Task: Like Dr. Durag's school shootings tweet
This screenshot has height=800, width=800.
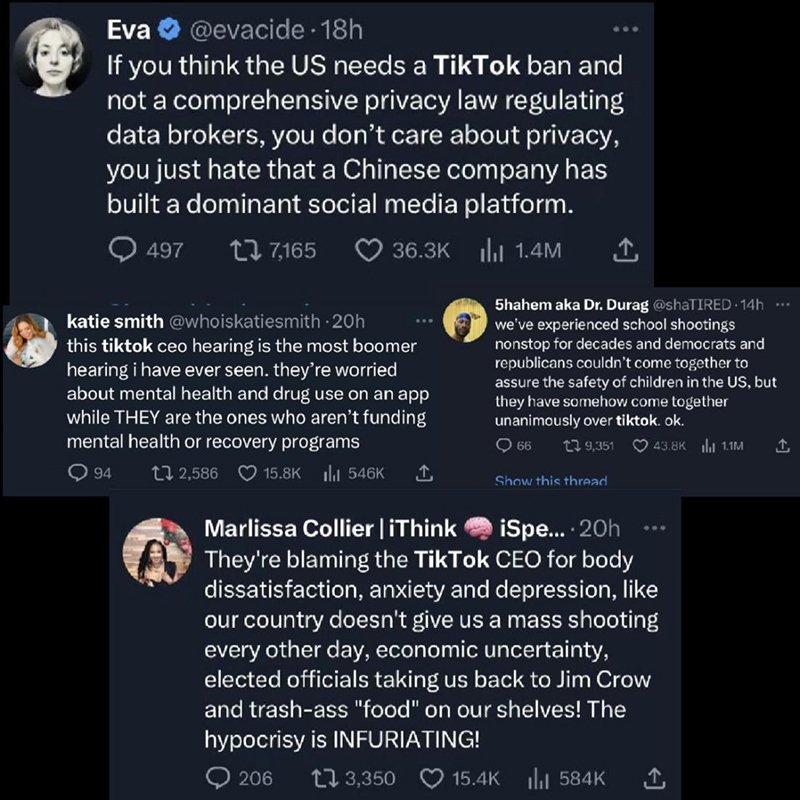Action: 642,446
